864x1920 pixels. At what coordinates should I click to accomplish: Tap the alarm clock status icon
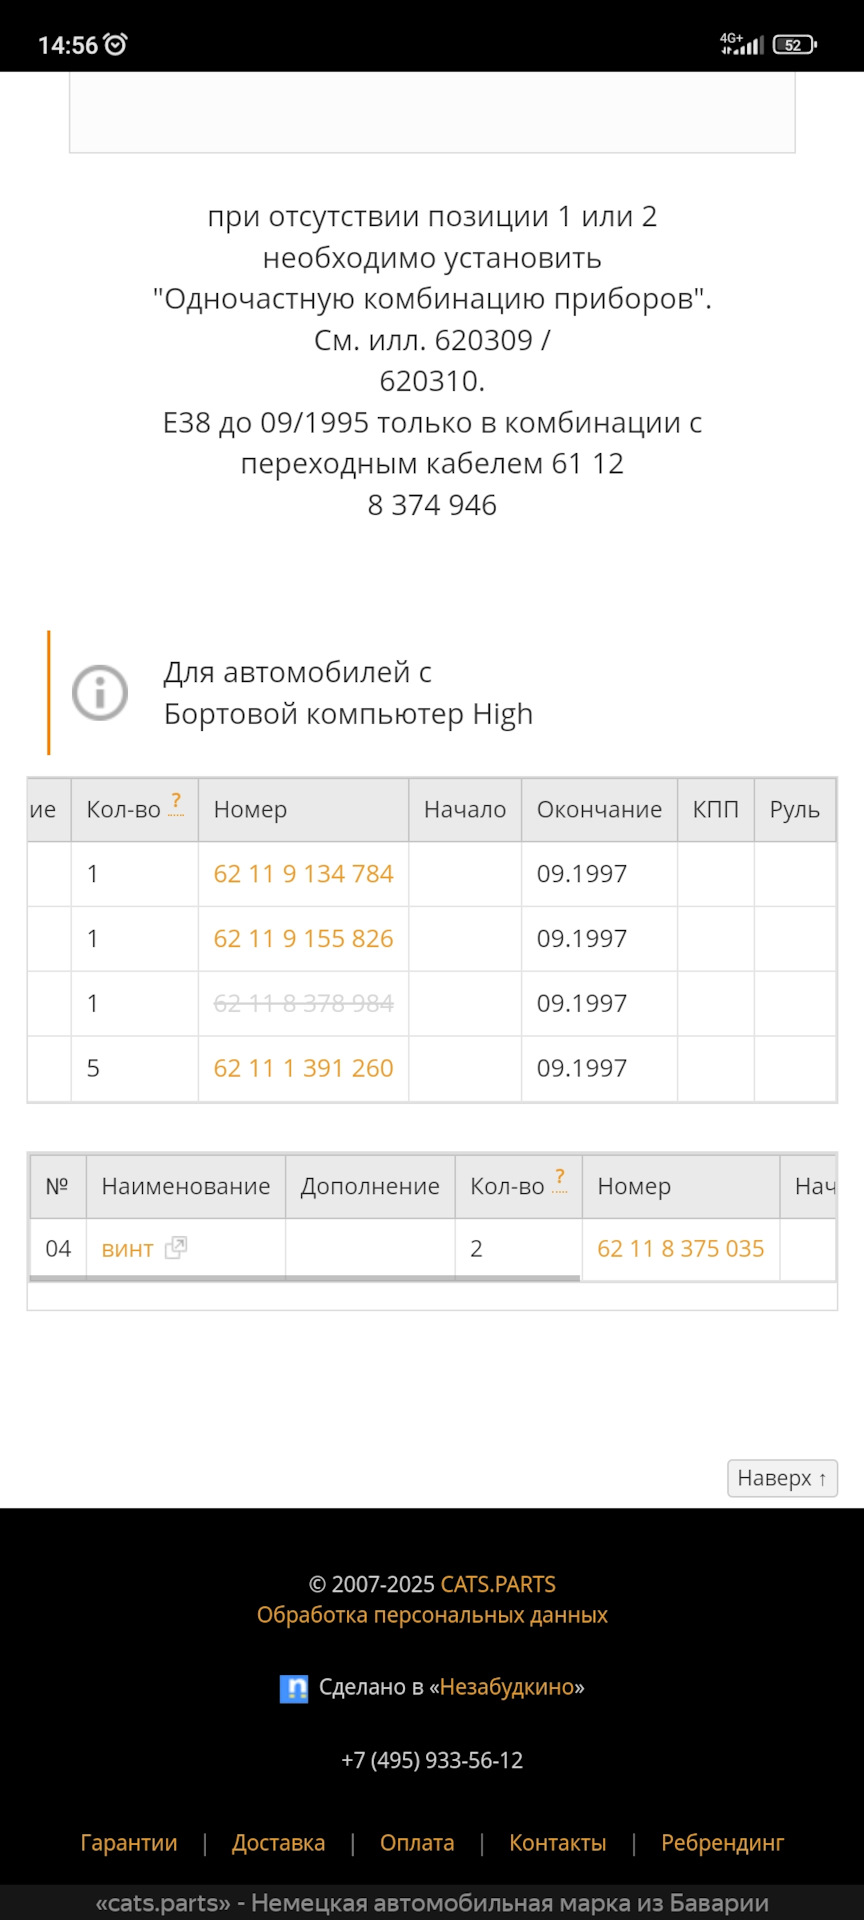[116, 44]
